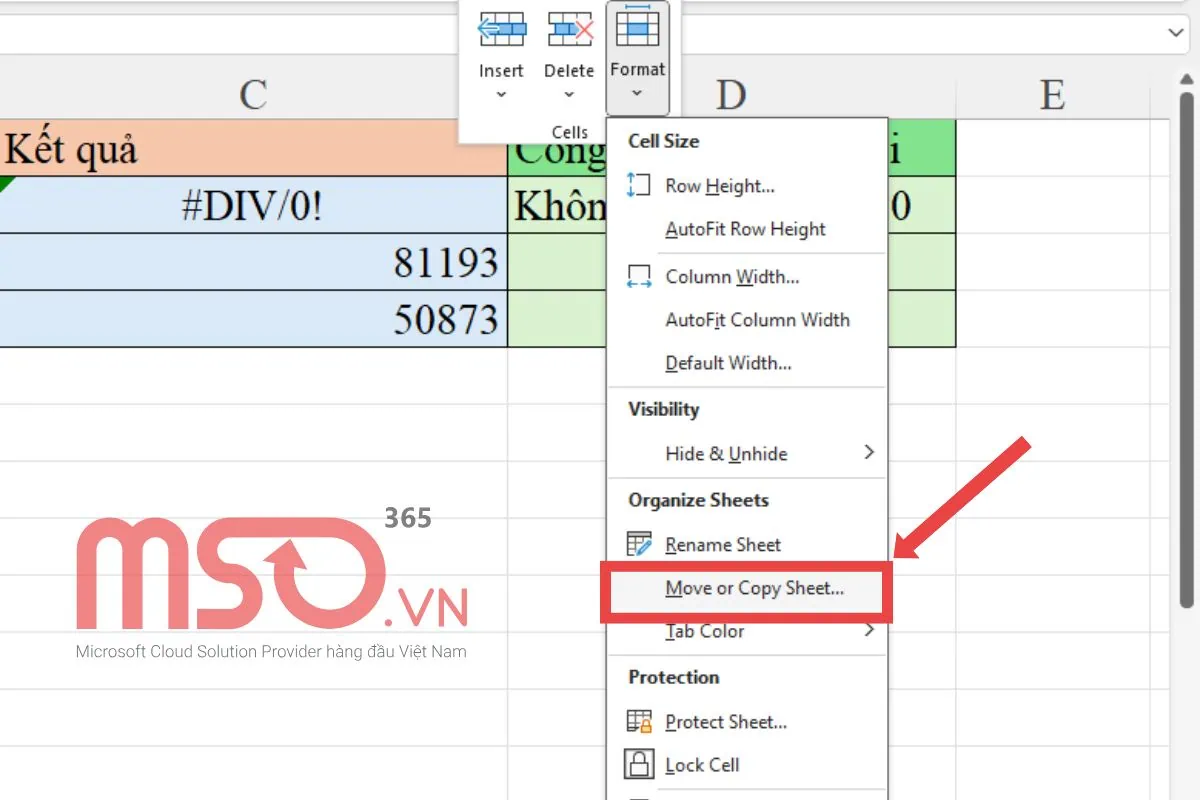
Task: Click the Lock Cell padlock icon
Action: point(641,765)
